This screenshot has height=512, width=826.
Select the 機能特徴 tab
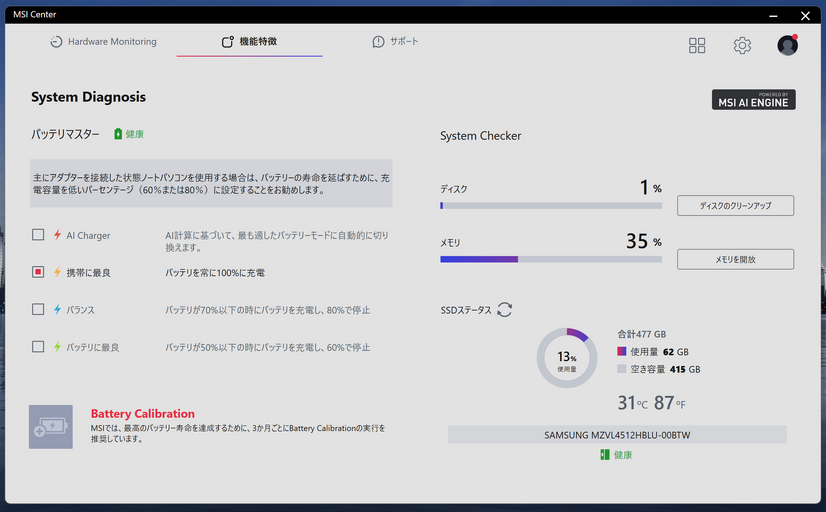tap(249, 42)
